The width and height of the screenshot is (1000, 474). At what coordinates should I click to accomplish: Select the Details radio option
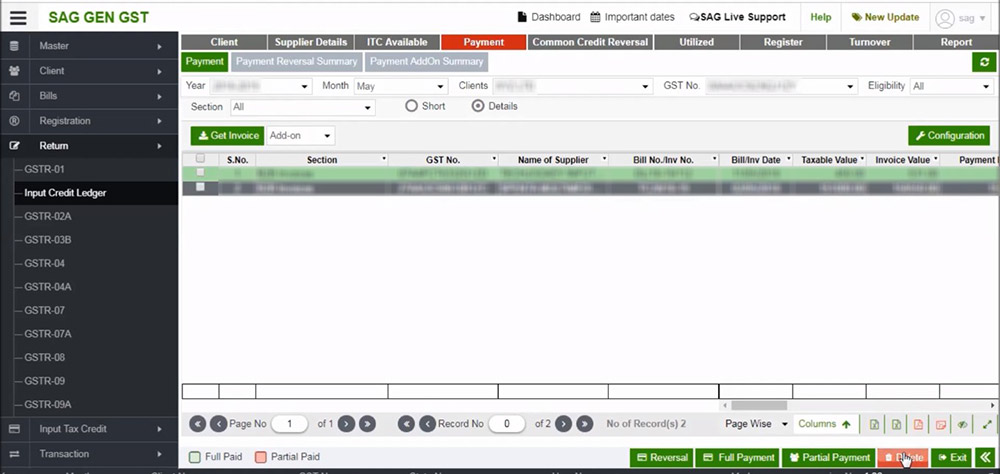477,106
